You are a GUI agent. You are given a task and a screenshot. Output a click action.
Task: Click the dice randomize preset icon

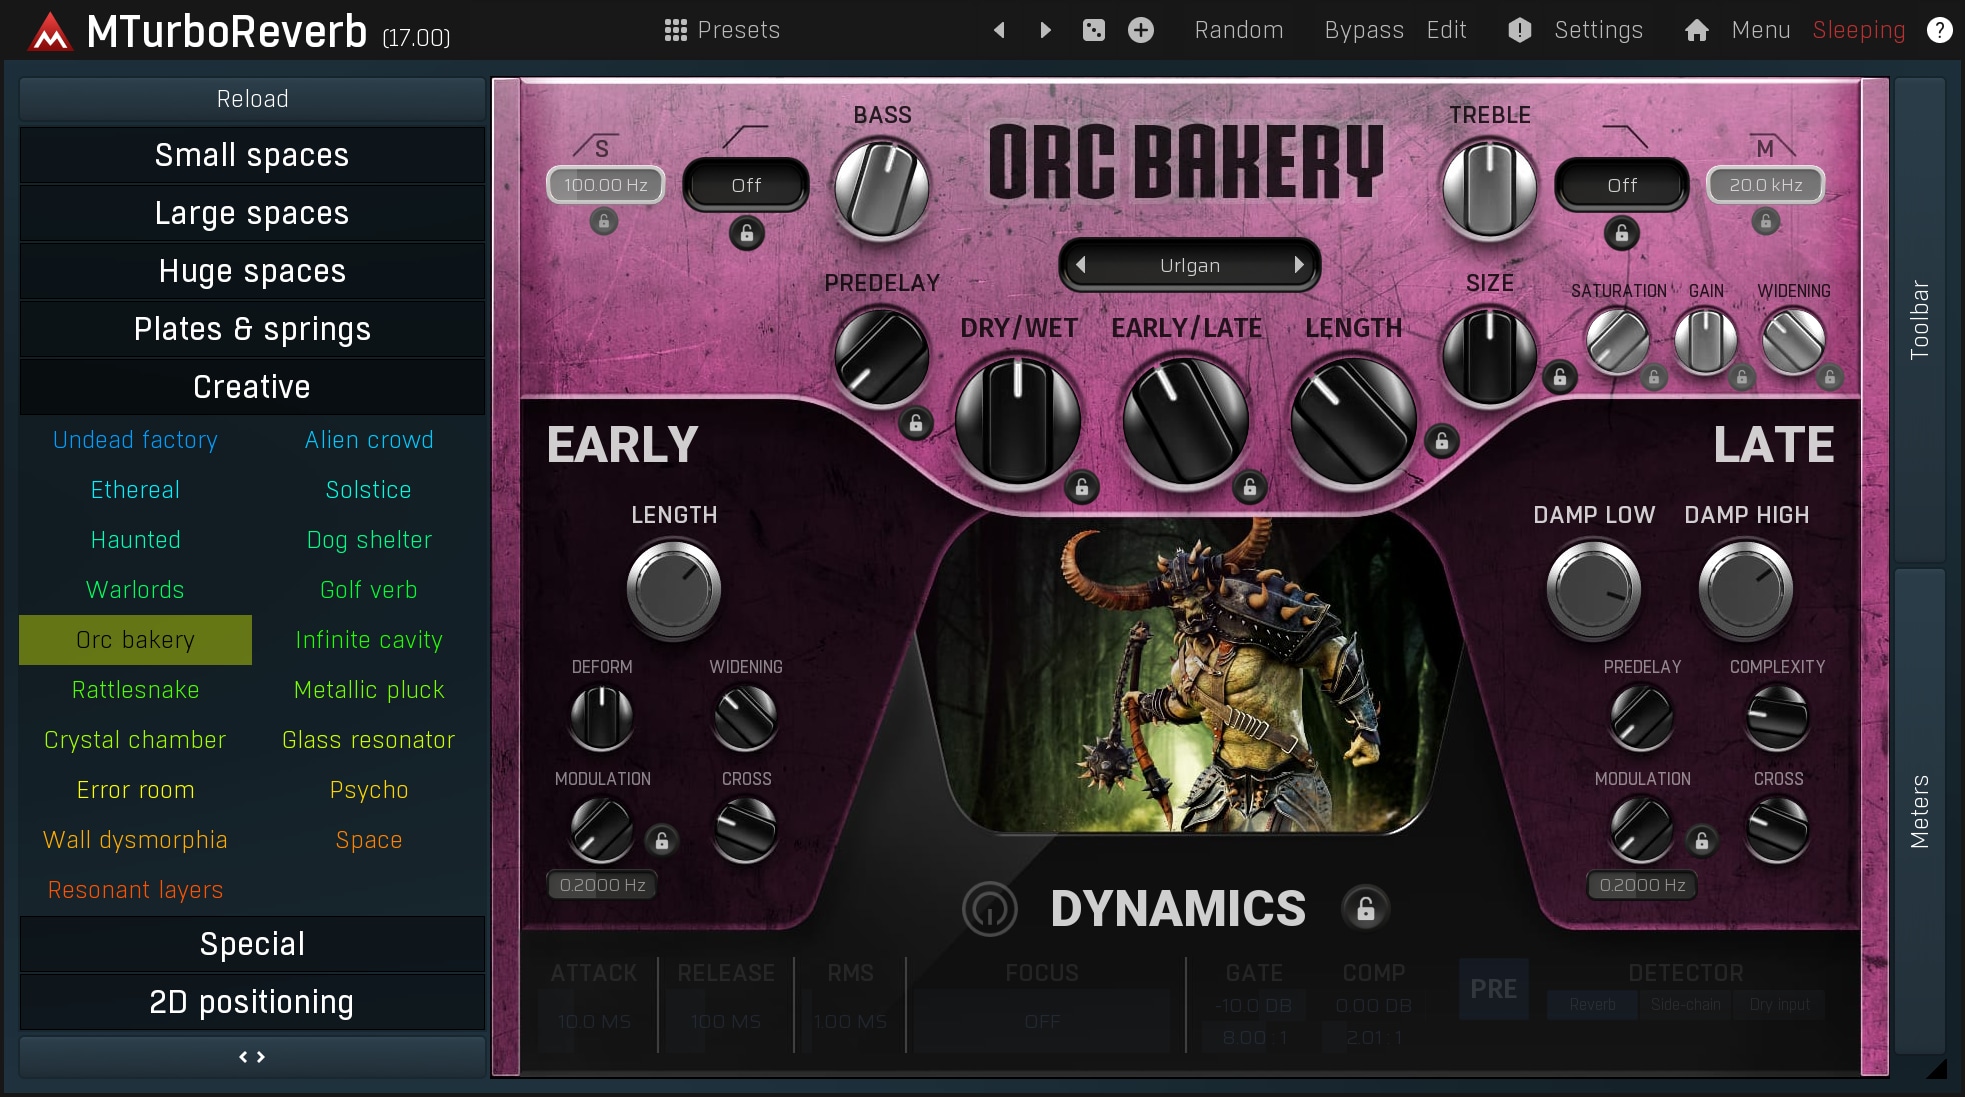1093,30
